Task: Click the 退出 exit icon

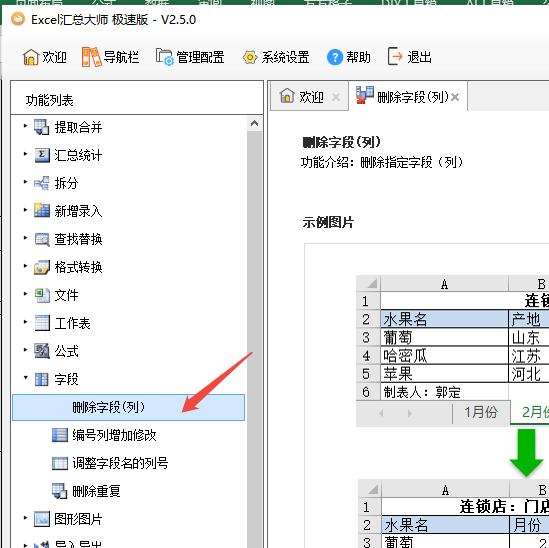Action: (396, 56)
